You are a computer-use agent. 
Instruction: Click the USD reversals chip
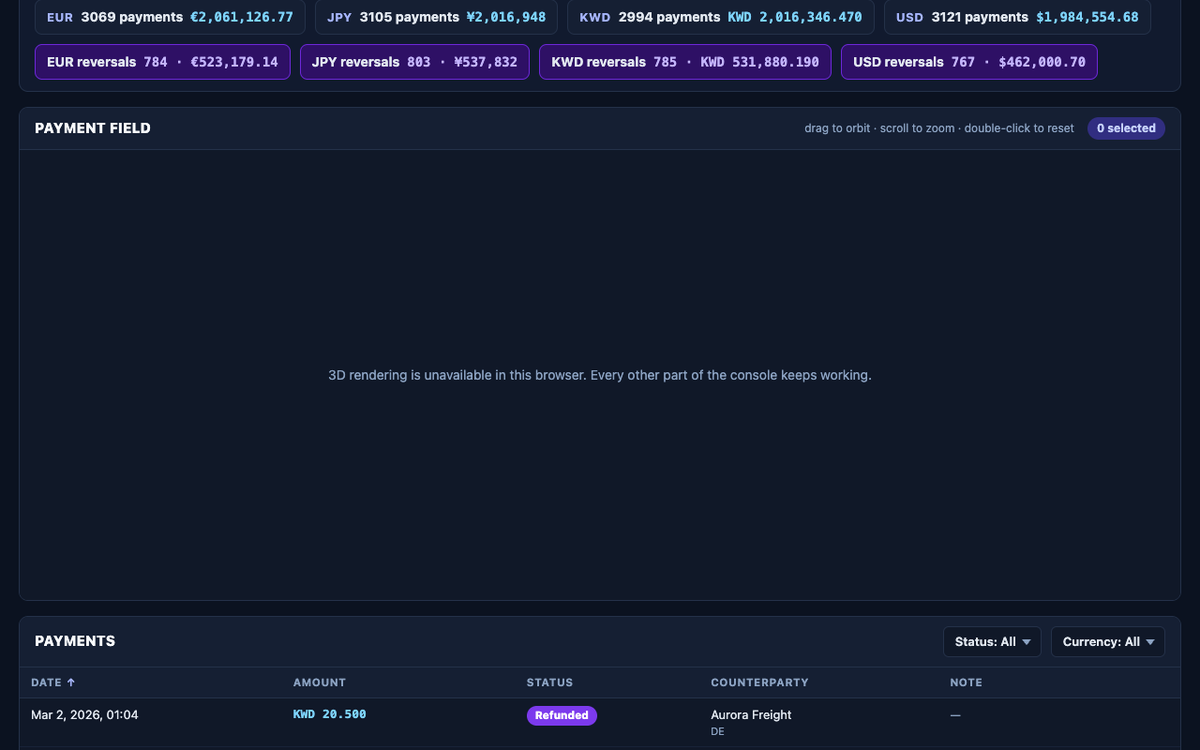969,62
